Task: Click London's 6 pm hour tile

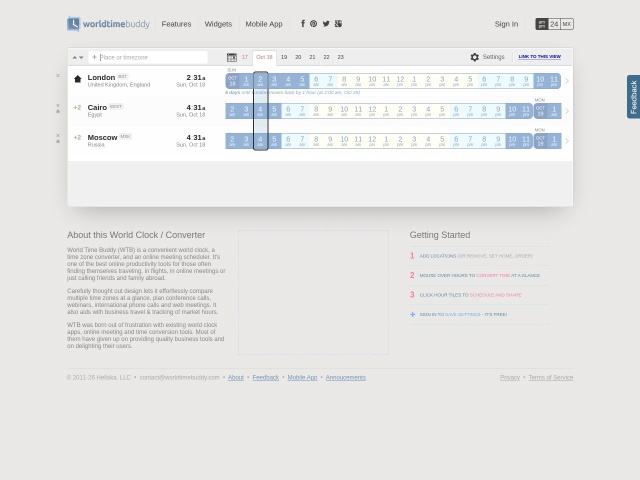Action: point(484,81)
